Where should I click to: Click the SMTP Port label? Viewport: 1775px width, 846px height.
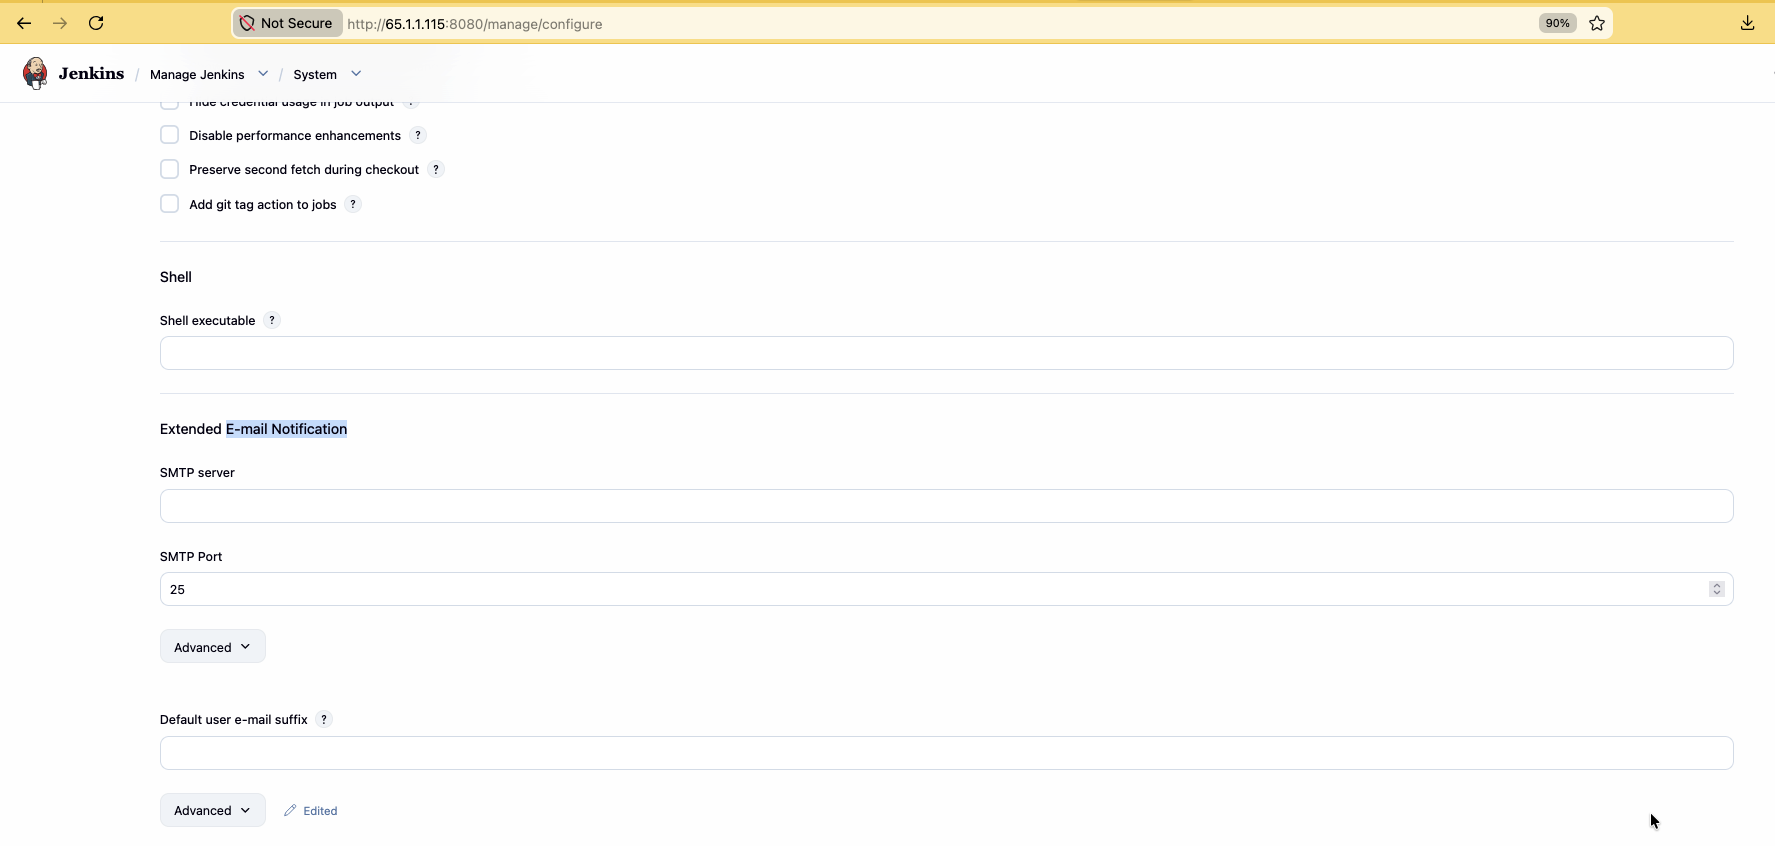(191, 556)
